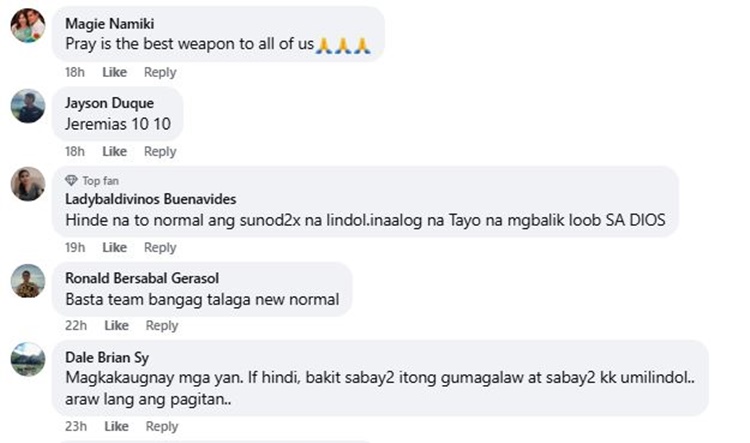Image resolution: width=750 pixels, height=443 pixels.
Task: Like the Jeremias 10 10 comment
Action: (114, 152)
